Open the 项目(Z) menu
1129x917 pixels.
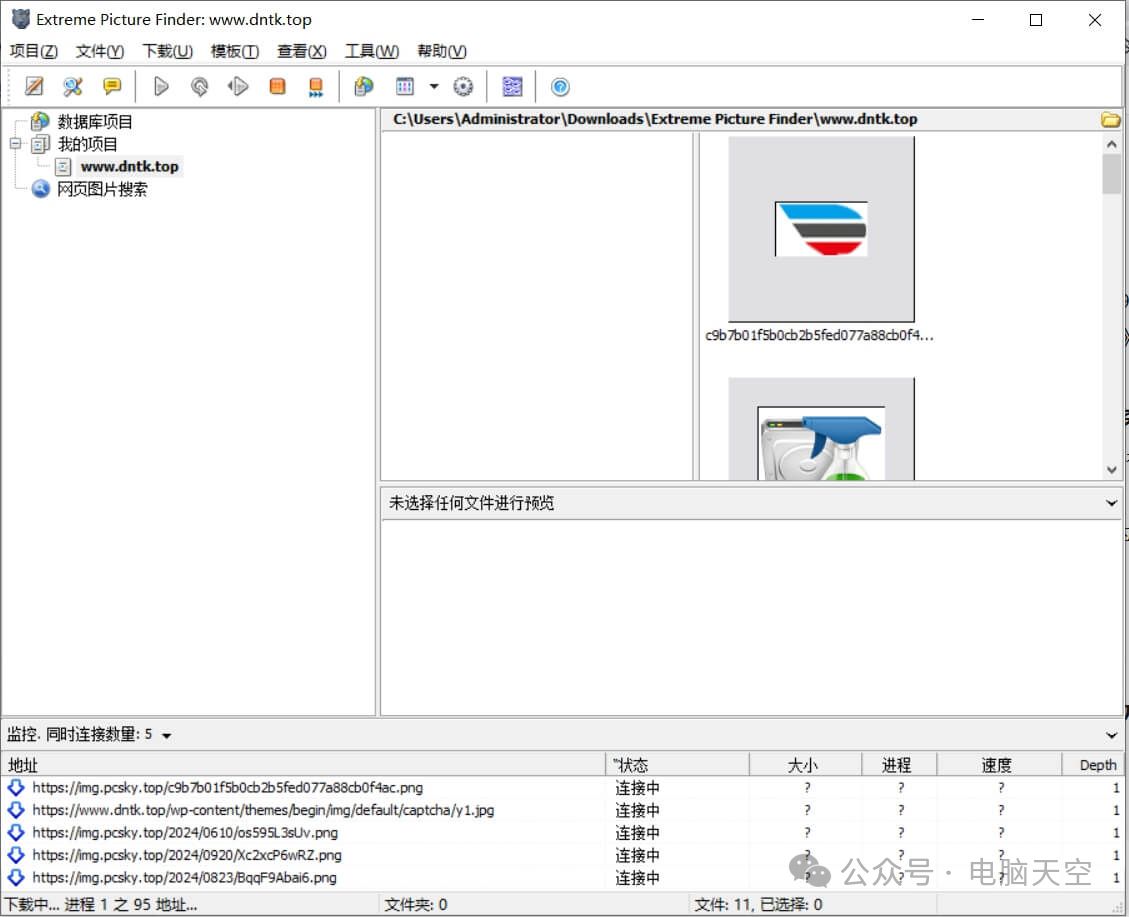click(33, 51)
